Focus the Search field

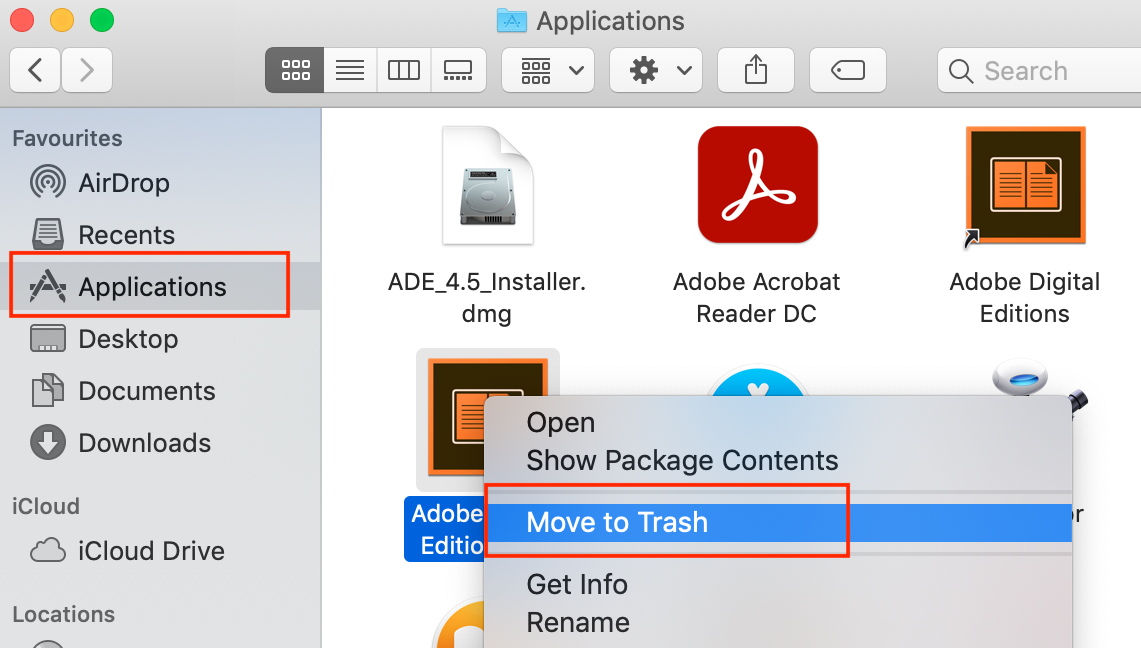pos(1039,71)
